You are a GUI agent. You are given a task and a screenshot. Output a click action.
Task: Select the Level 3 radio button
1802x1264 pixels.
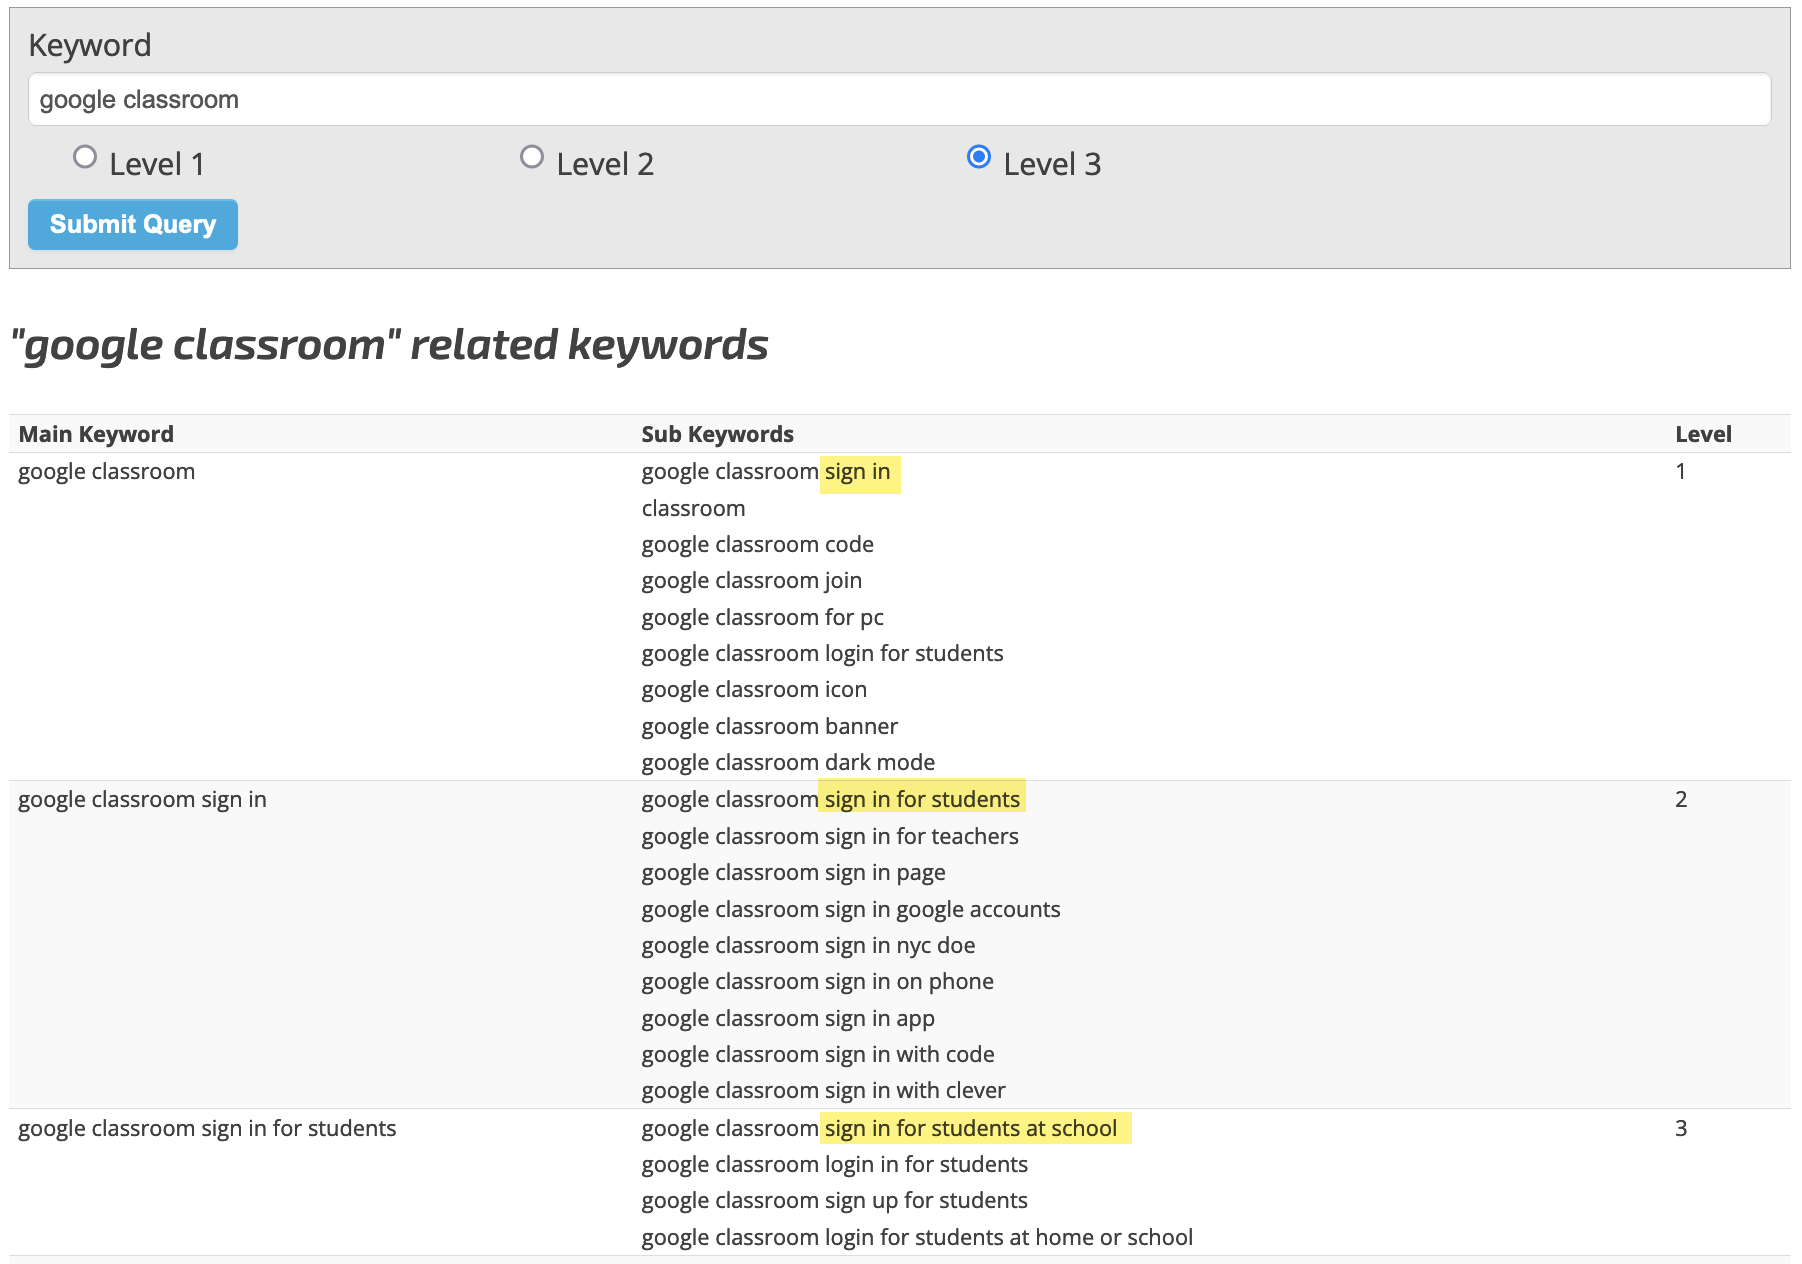(979, 157)
